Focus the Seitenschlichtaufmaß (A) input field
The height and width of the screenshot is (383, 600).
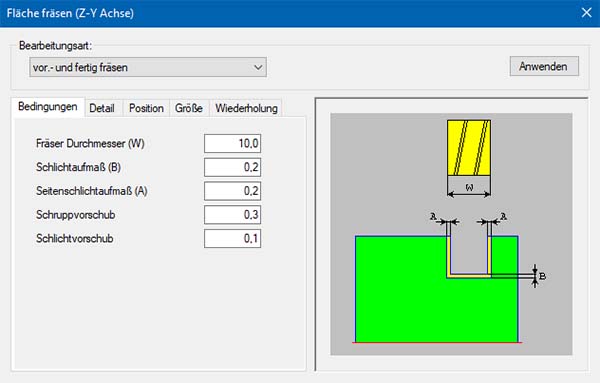click(x=232, y=191)
